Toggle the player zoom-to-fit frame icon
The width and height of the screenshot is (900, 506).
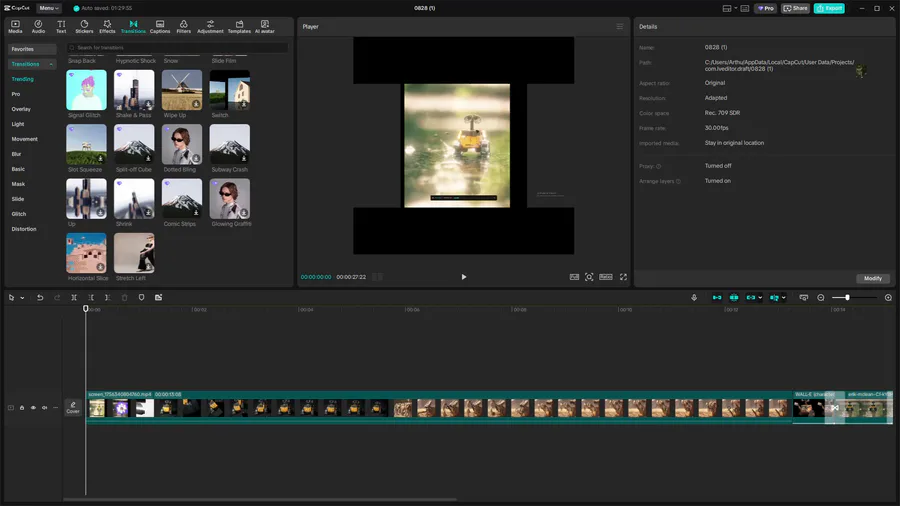pos(589,277)
